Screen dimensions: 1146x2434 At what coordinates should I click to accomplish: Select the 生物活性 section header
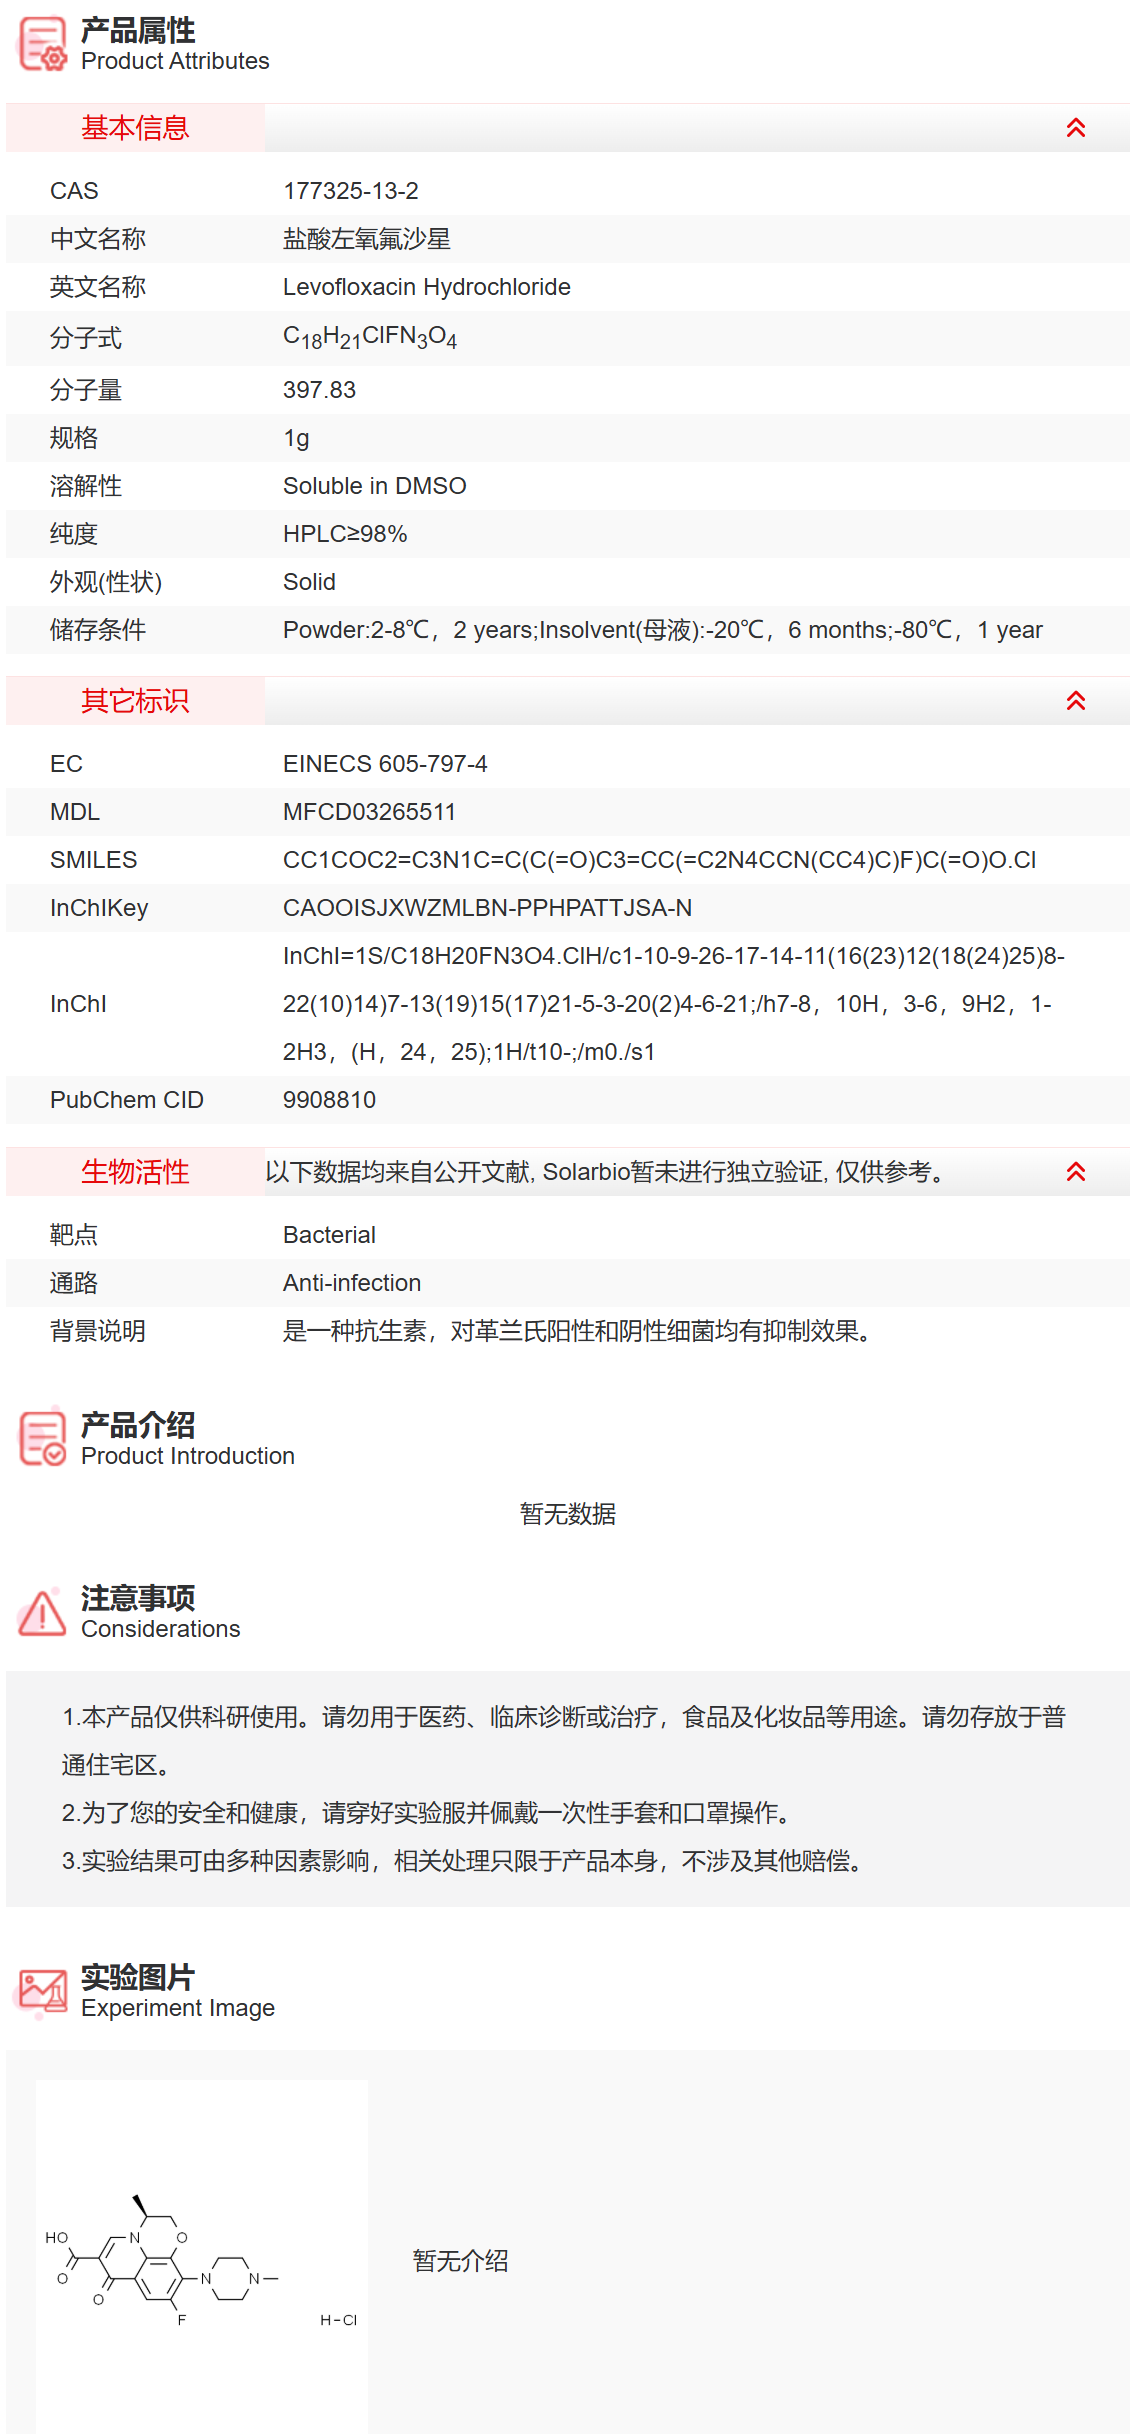pos(135,1172)
